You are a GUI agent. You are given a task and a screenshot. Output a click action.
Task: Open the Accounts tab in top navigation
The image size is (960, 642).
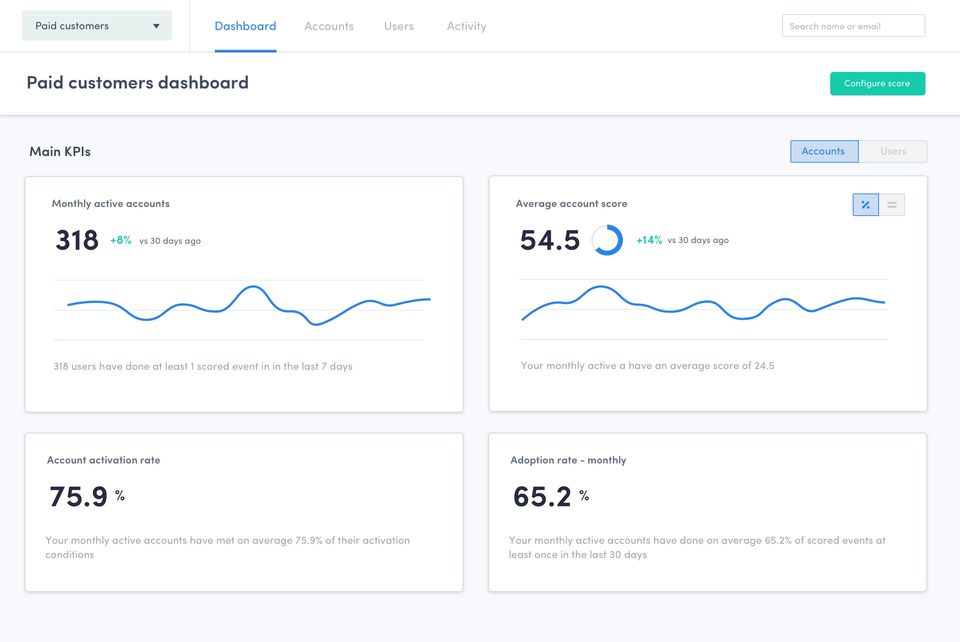pyautogui.click(x=329, y=26)
